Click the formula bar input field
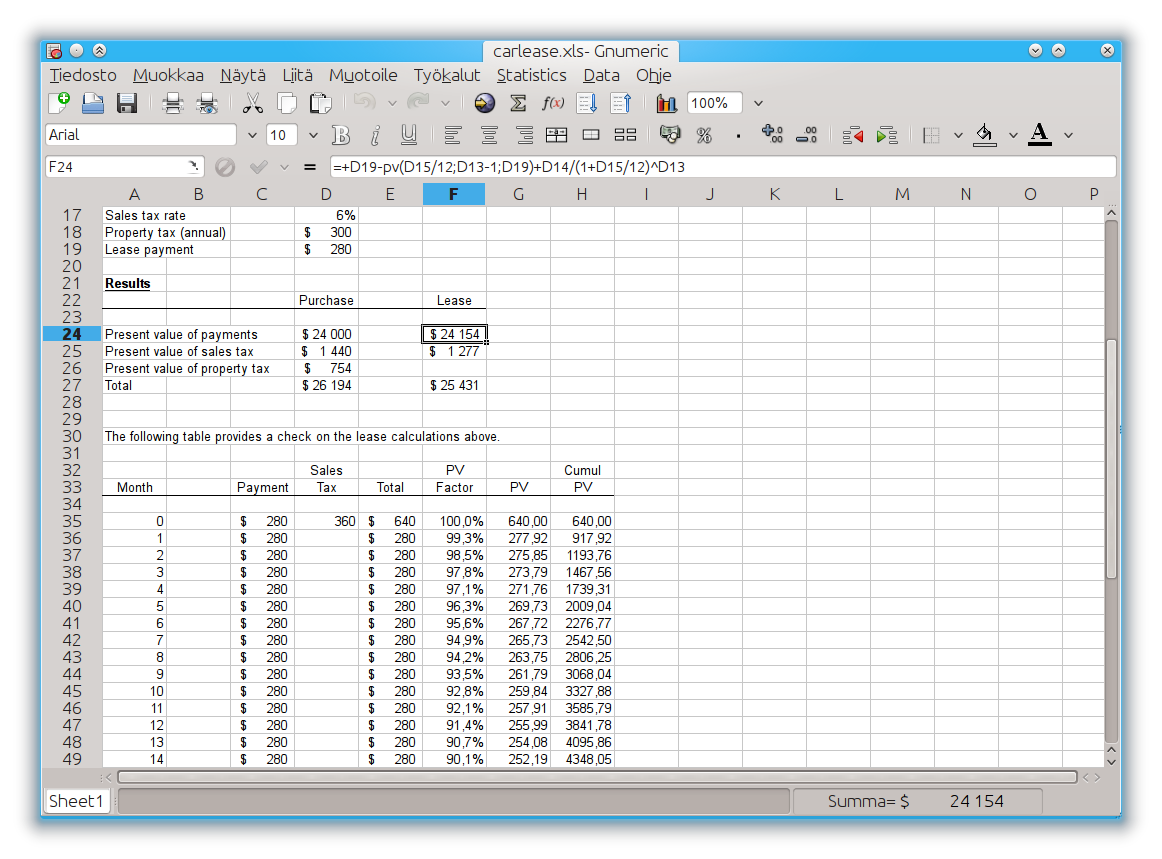 tap(723, 167)
